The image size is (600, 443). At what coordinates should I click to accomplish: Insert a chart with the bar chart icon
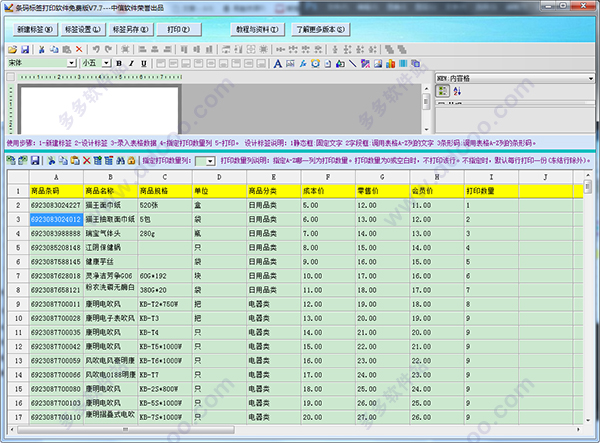(x=391, y=64)
